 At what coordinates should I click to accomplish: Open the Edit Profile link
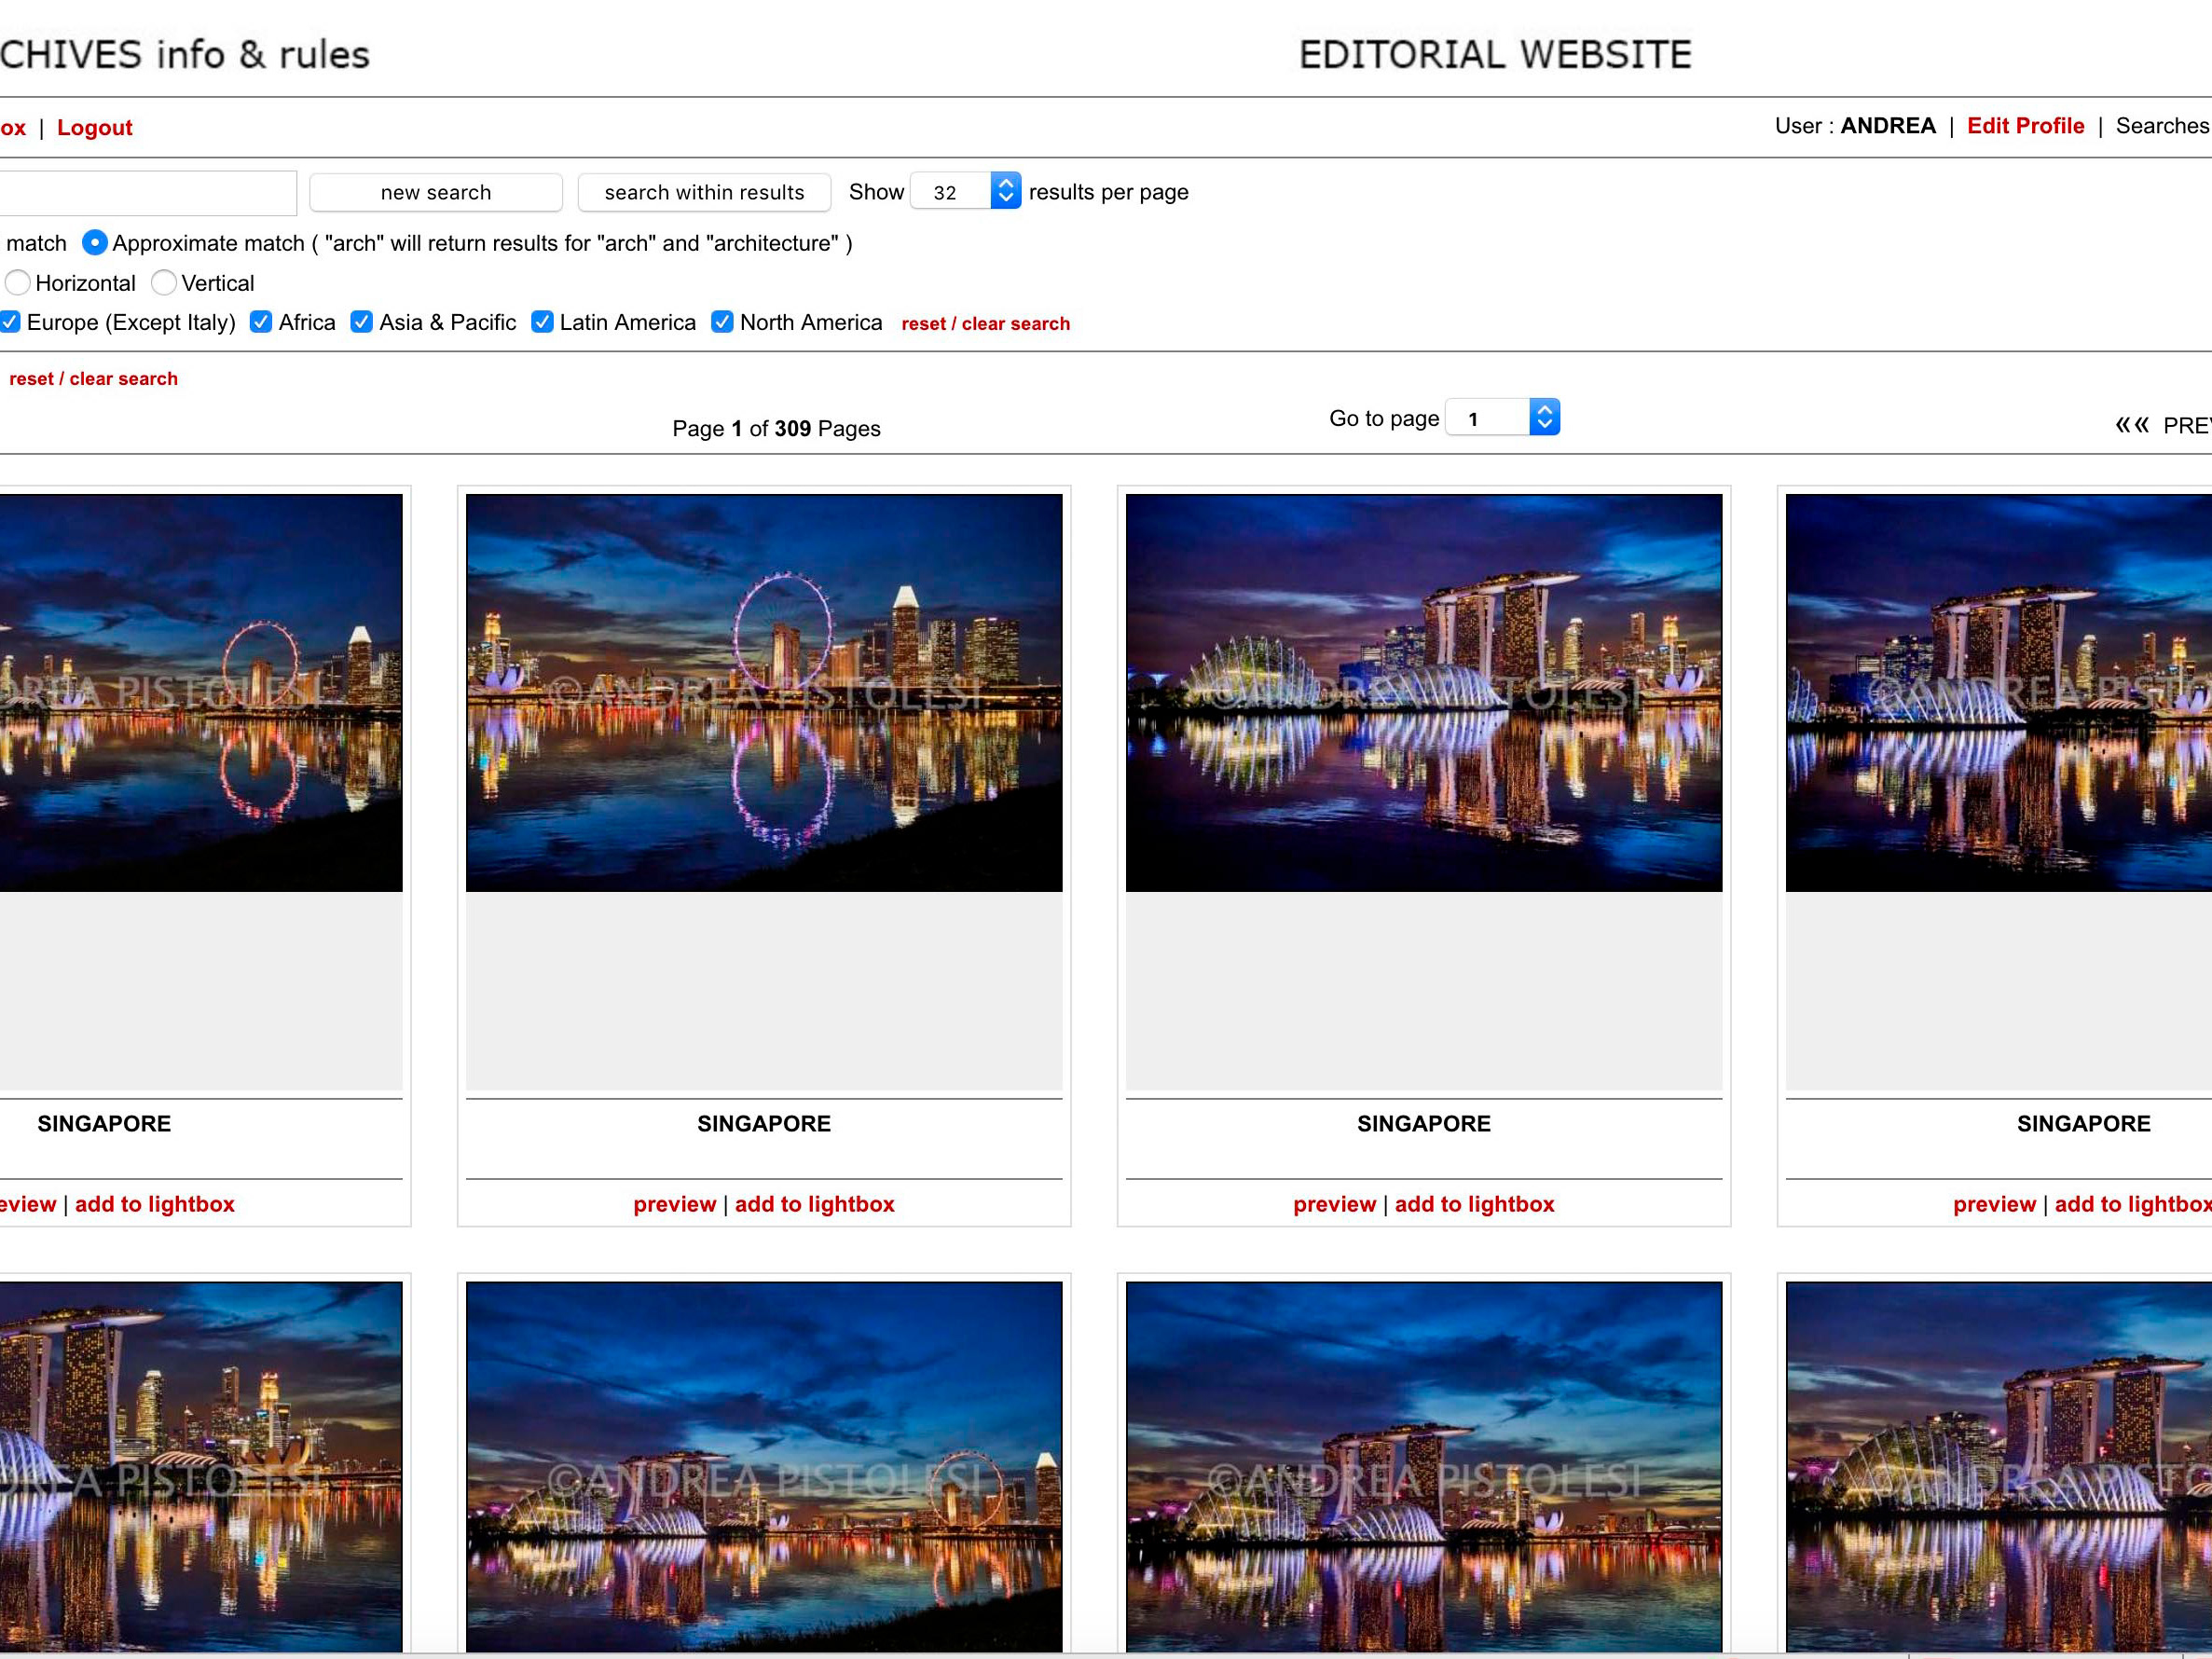point(2025,126)
